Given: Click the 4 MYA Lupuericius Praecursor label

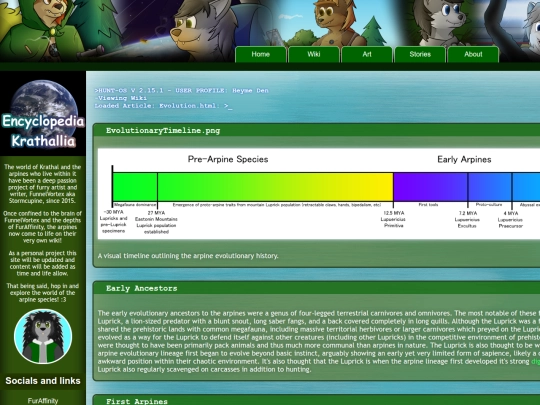Looking at the screenshot, I should [511, 220].
